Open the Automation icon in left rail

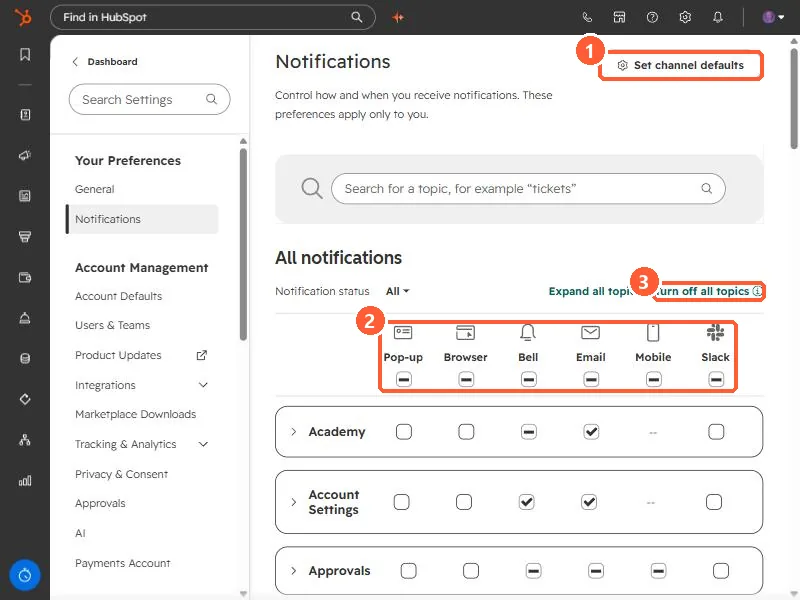click(24, 399)
